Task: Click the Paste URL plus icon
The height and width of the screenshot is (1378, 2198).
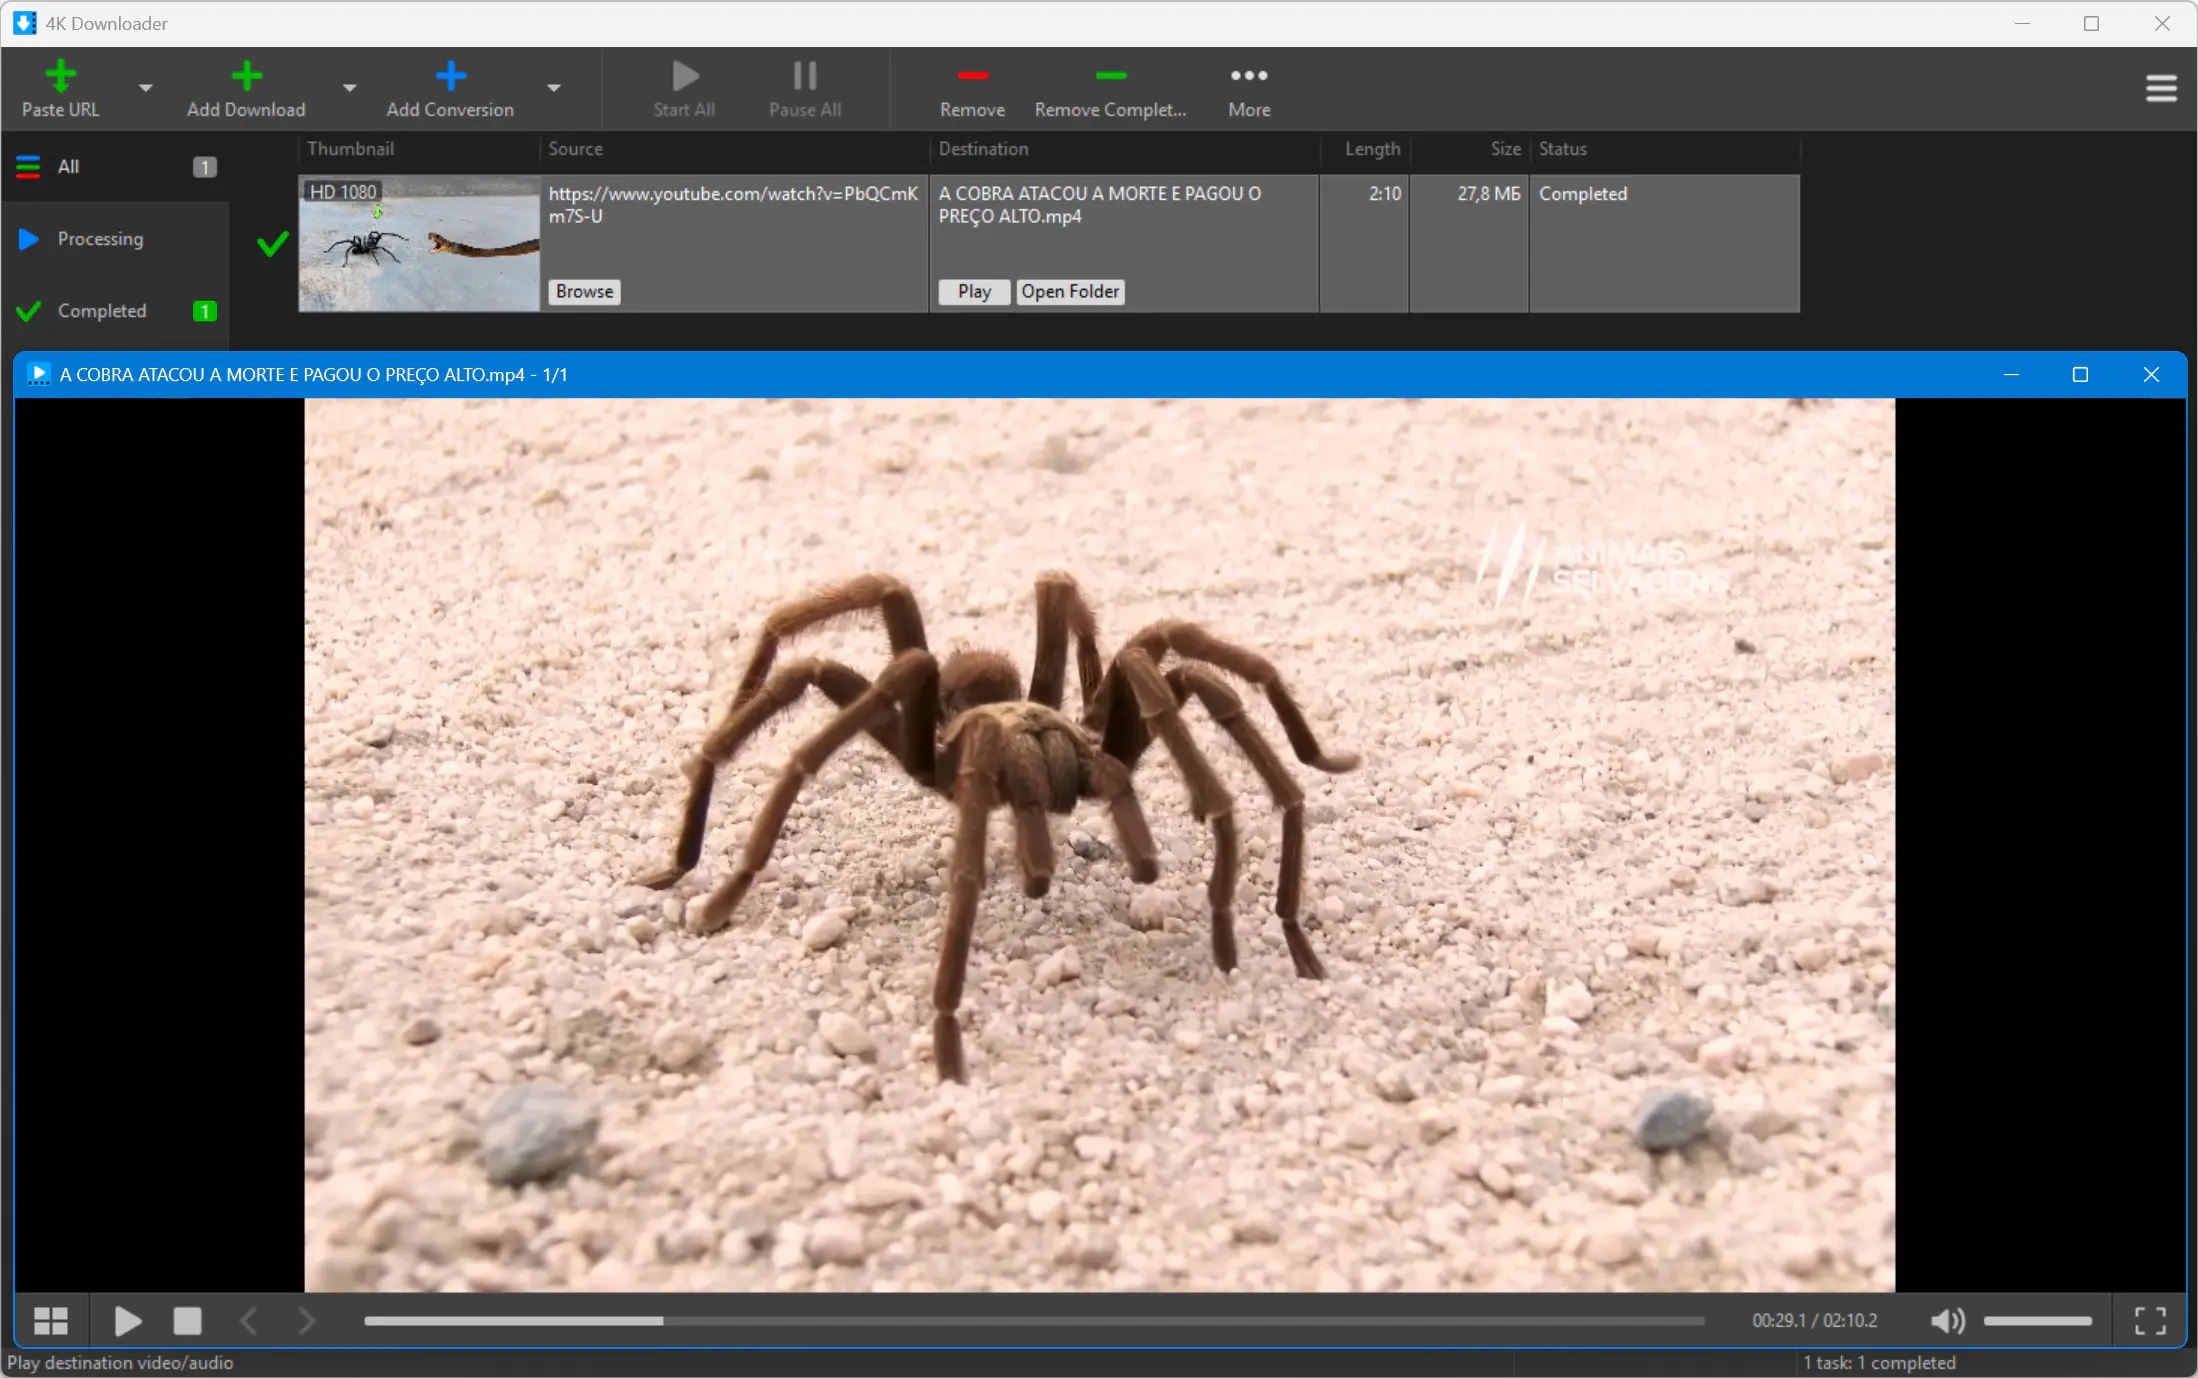Action: coord(60,76)
